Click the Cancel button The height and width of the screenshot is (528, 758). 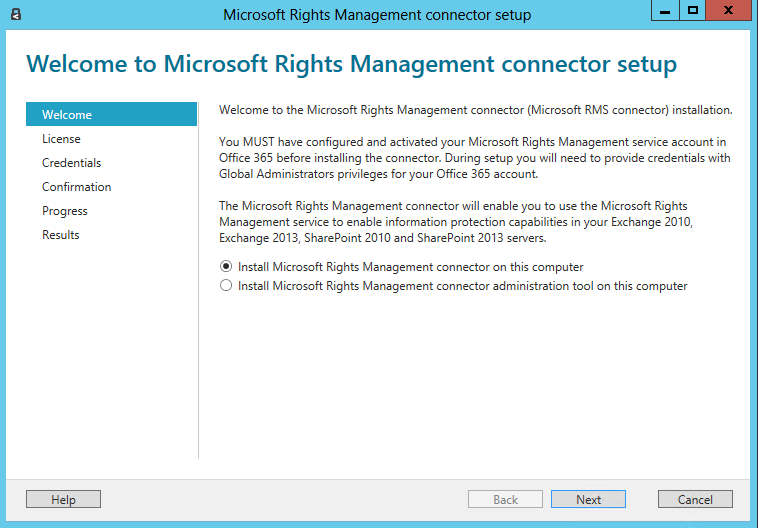(695, 499)
